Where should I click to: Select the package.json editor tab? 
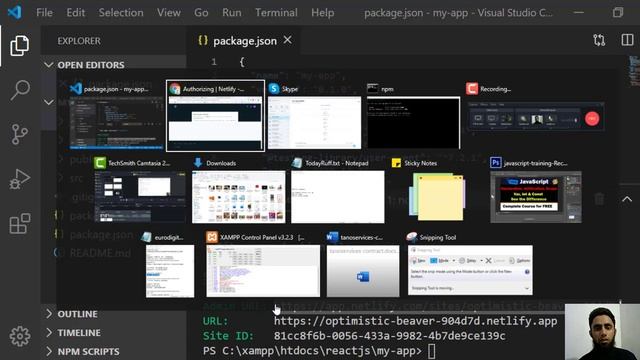pyautogui.click(x=244, y=40)
